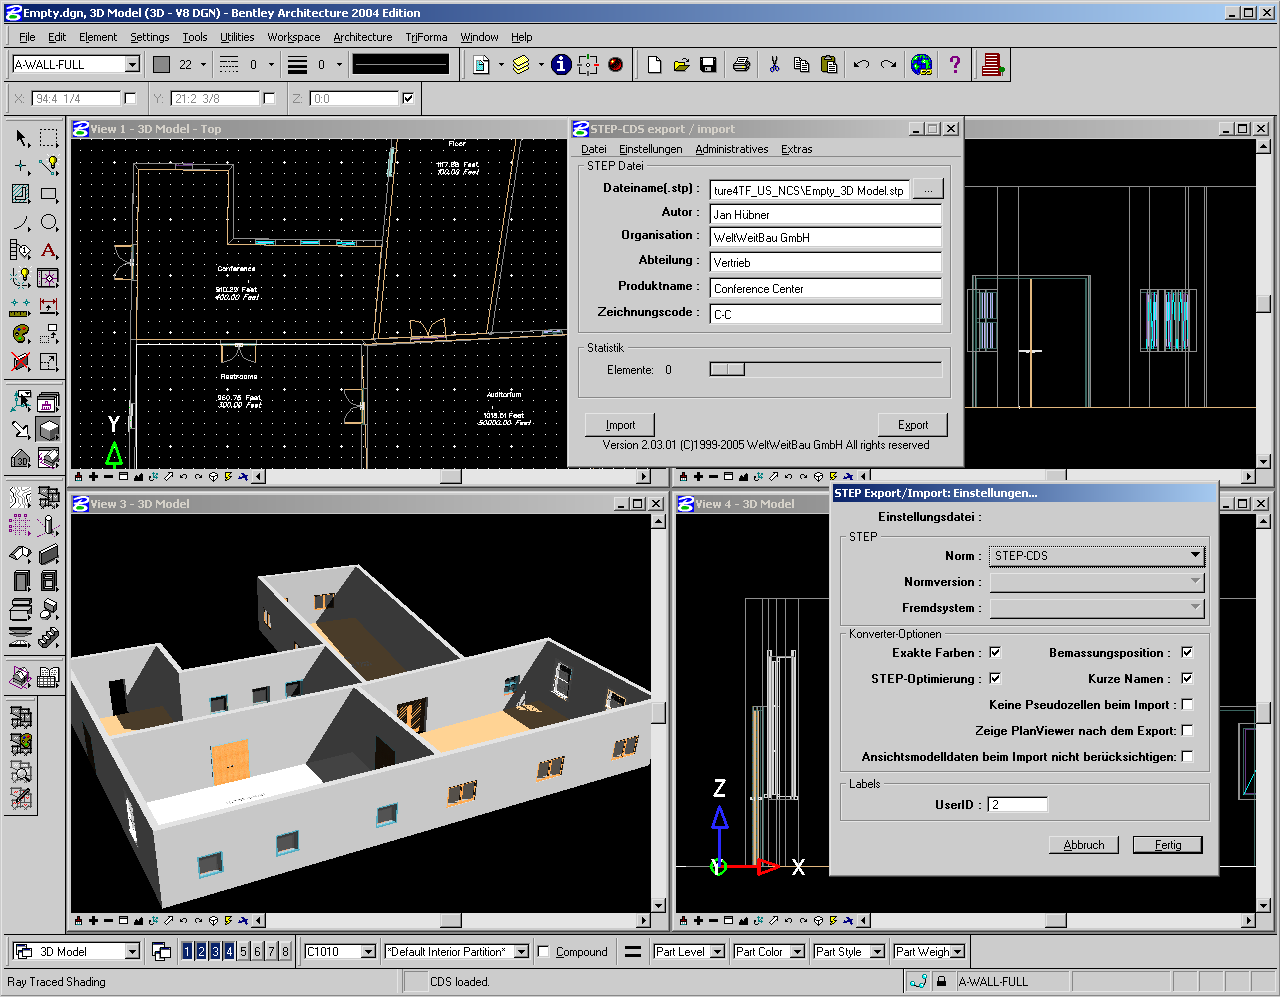This screenshot has height=997, width=1280.
Task: Click the New File blank page icon
Action: (x=654, y=65)
